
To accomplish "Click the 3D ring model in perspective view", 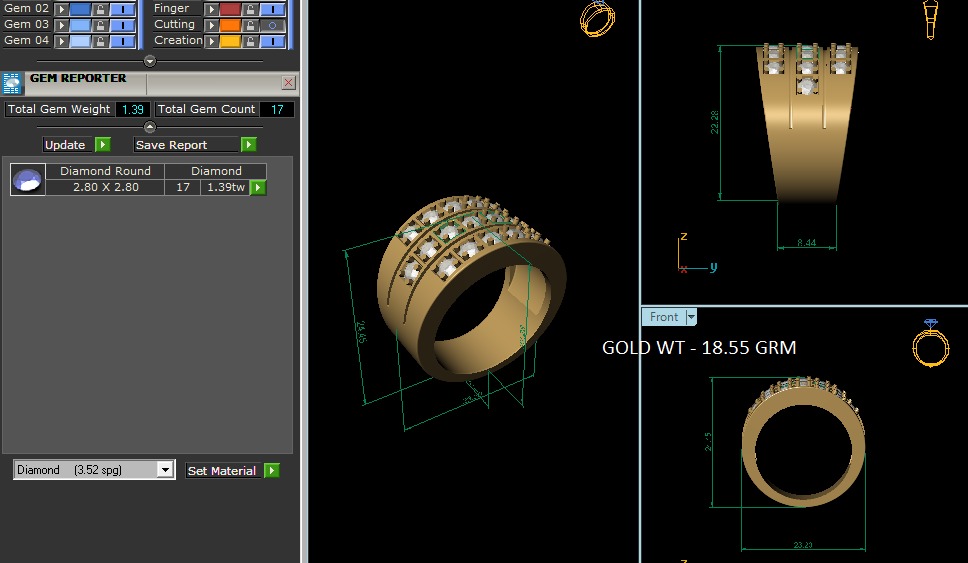I will [470, 290].
